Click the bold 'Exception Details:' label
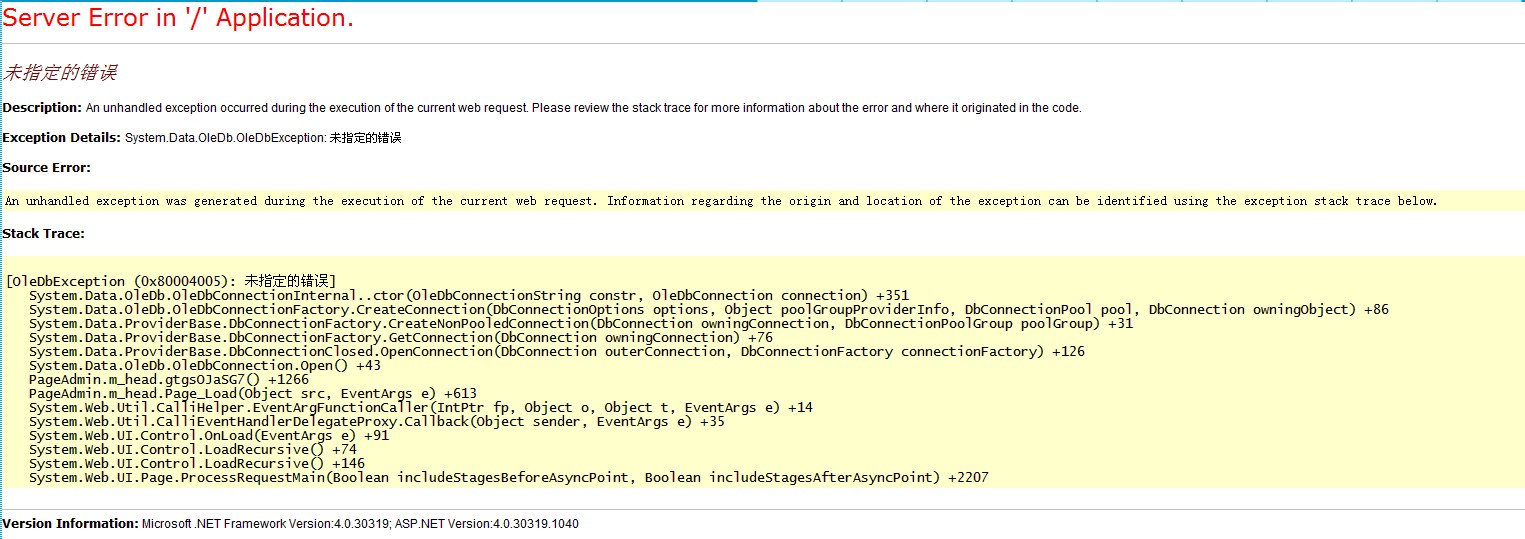The height and width of the screenshot is (539, 1525). pyautogui.click(x=62, y=137)
